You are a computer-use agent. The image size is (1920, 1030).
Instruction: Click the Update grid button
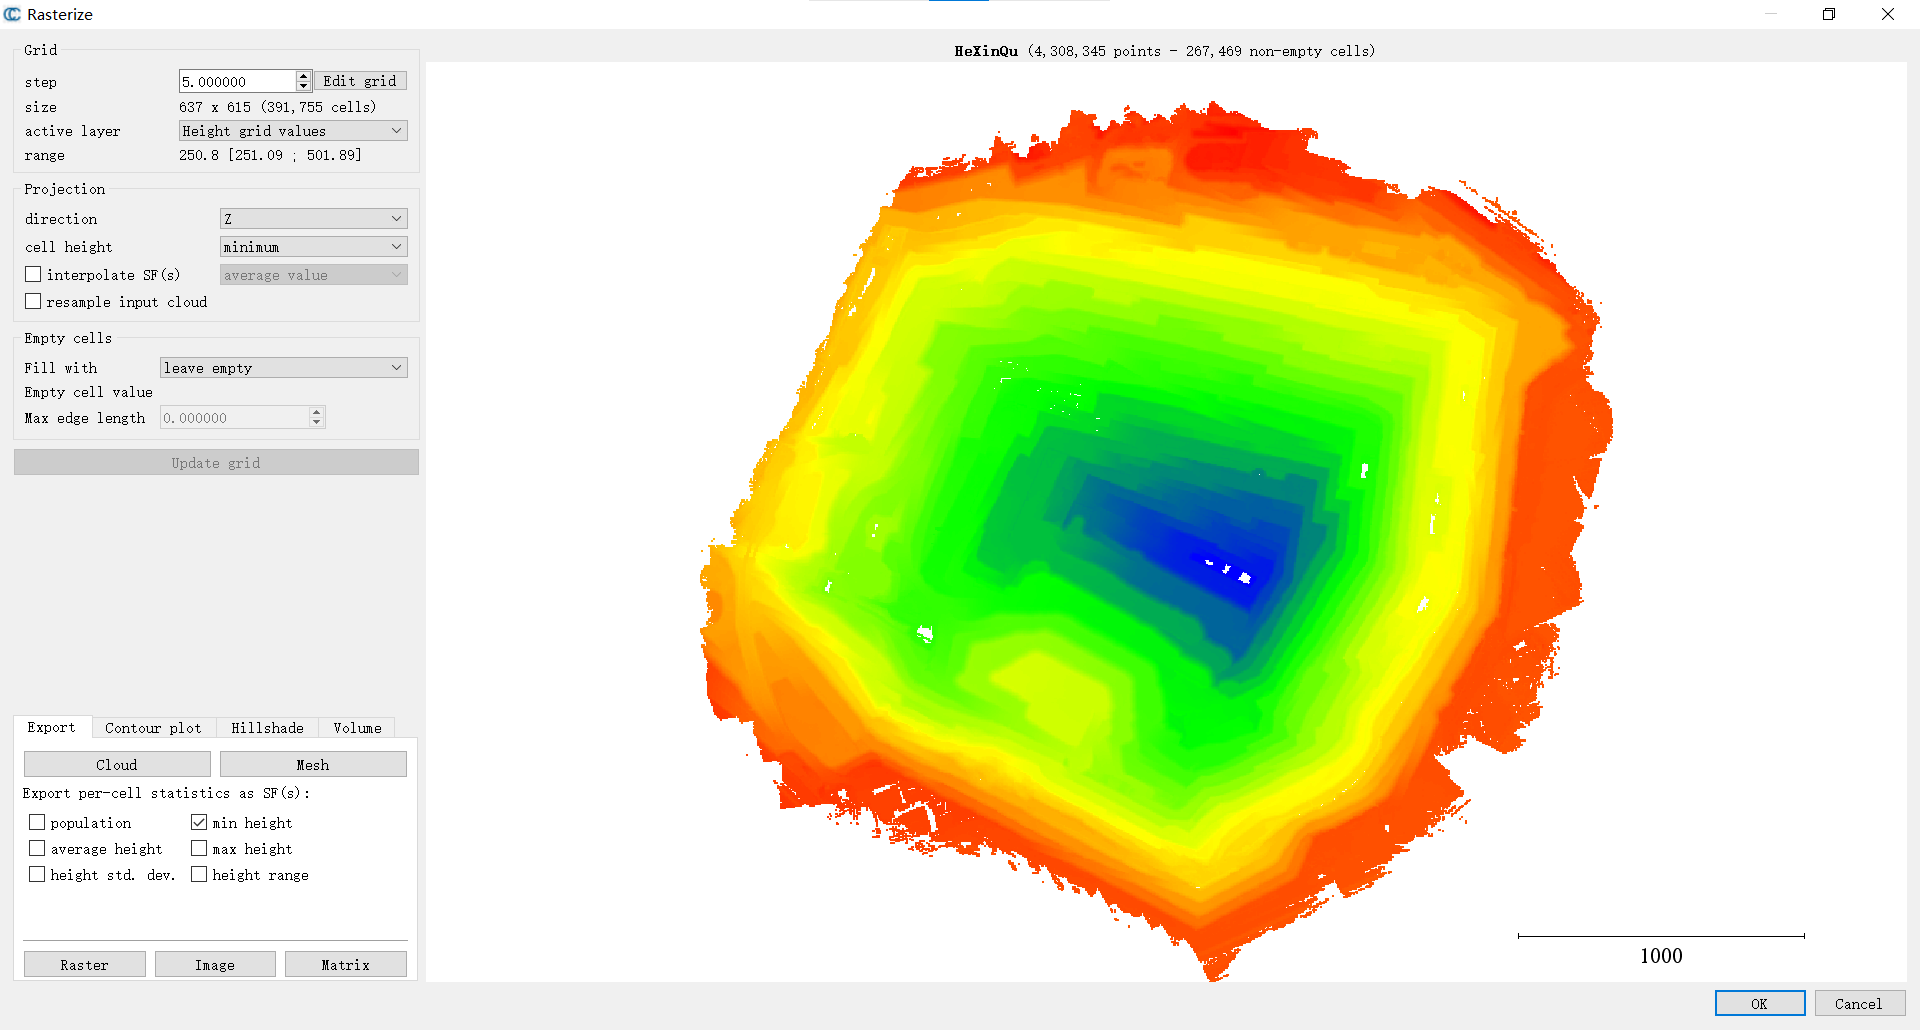(x=216, y=462)
